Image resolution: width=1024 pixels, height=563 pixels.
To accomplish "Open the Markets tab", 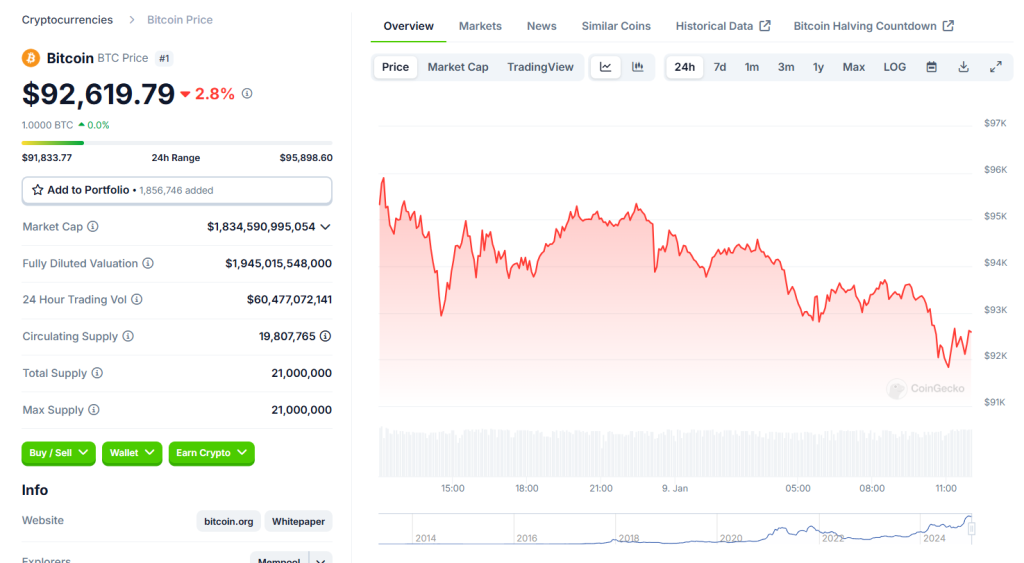I will [x=480, y=26].
